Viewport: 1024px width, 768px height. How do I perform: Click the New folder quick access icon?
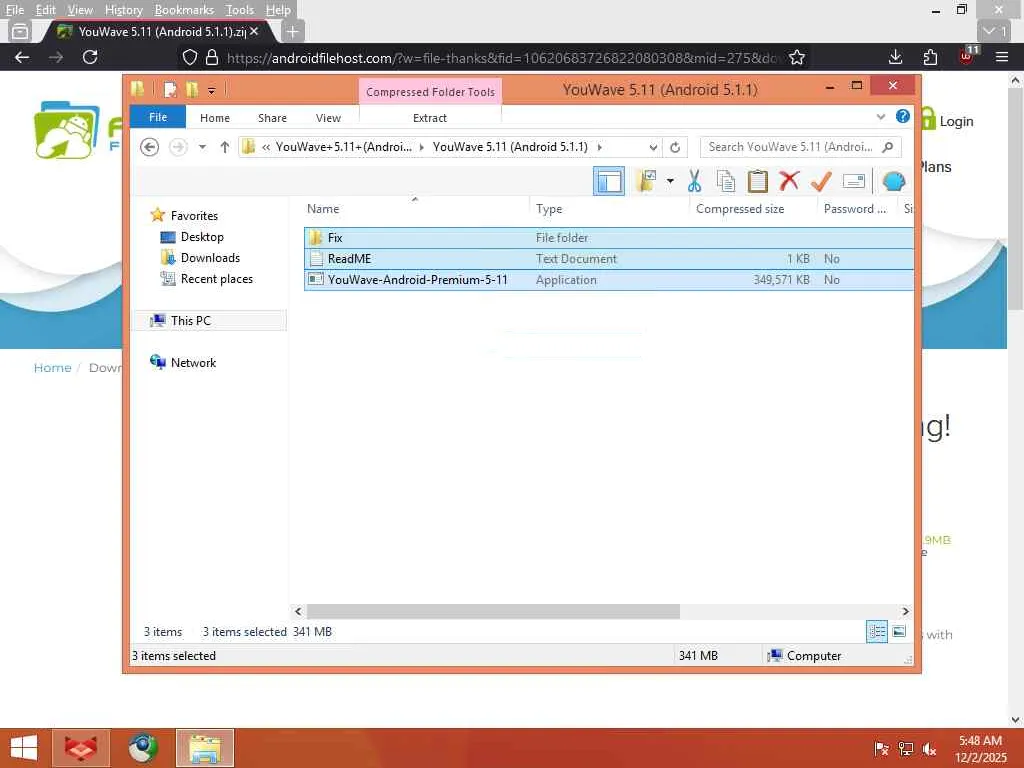click(192, 89)
